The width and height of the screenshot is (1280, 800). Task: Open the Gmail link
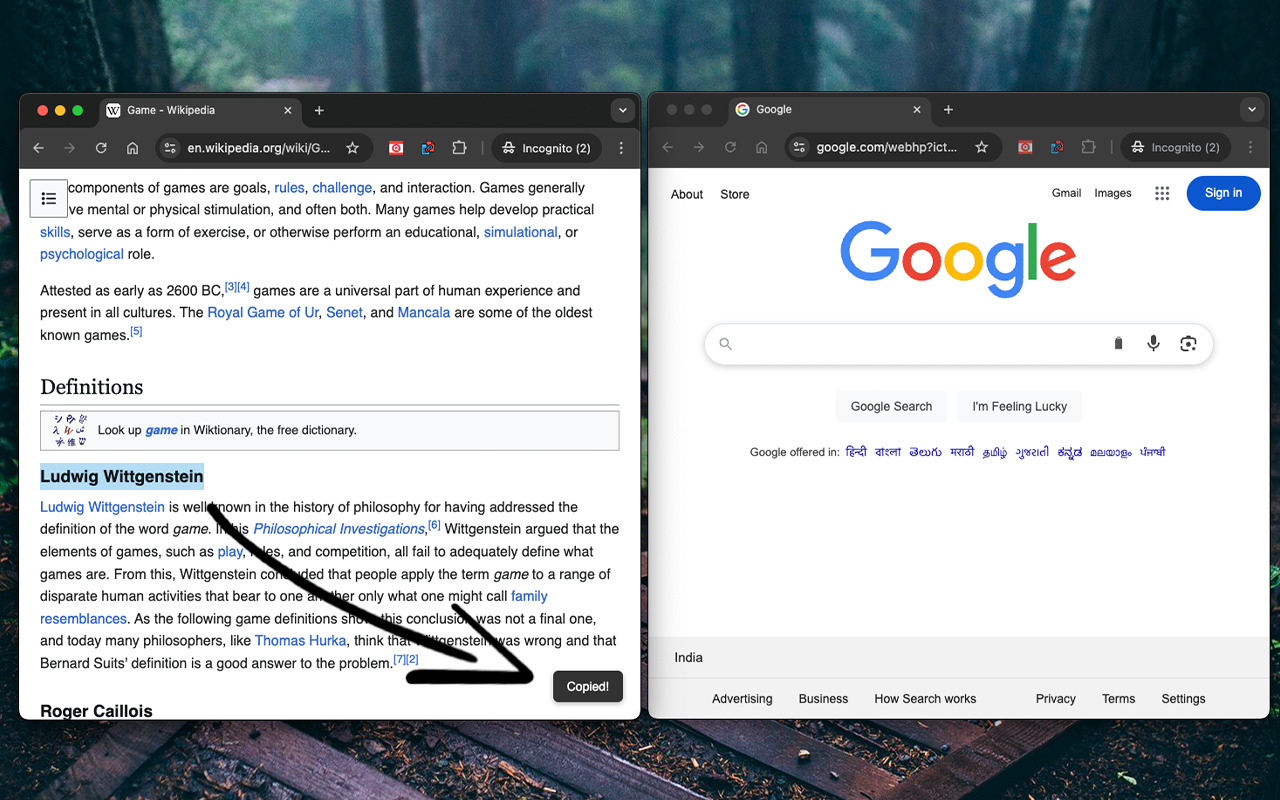(1066, 193)
